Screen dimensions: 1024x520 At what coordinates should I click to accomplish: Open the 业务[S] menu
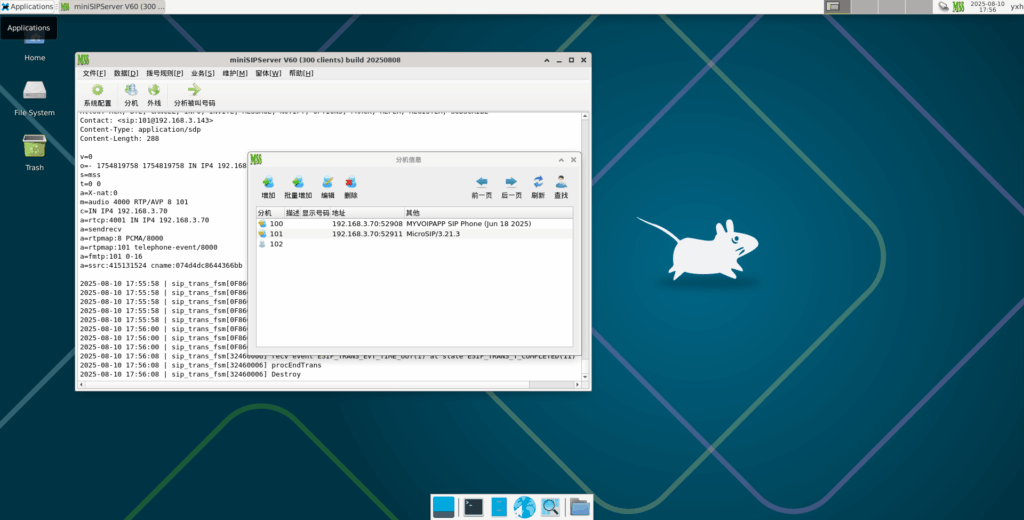202,73
